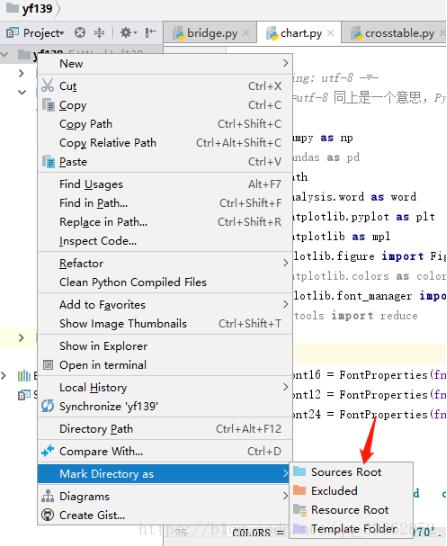
Task: Expand the Local History submenu
Action: pyautogui.click(x=285, y=387)
